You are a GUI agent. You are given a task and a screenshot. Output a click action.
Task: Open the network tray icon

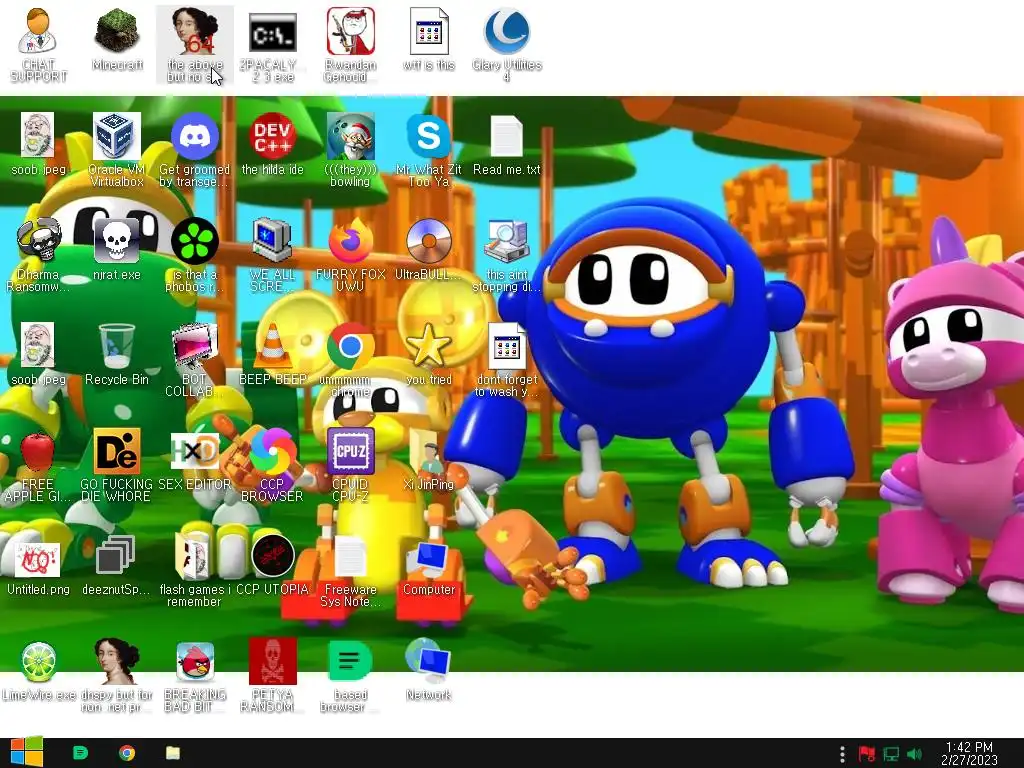pyautogui.click(x=891, y=754)
